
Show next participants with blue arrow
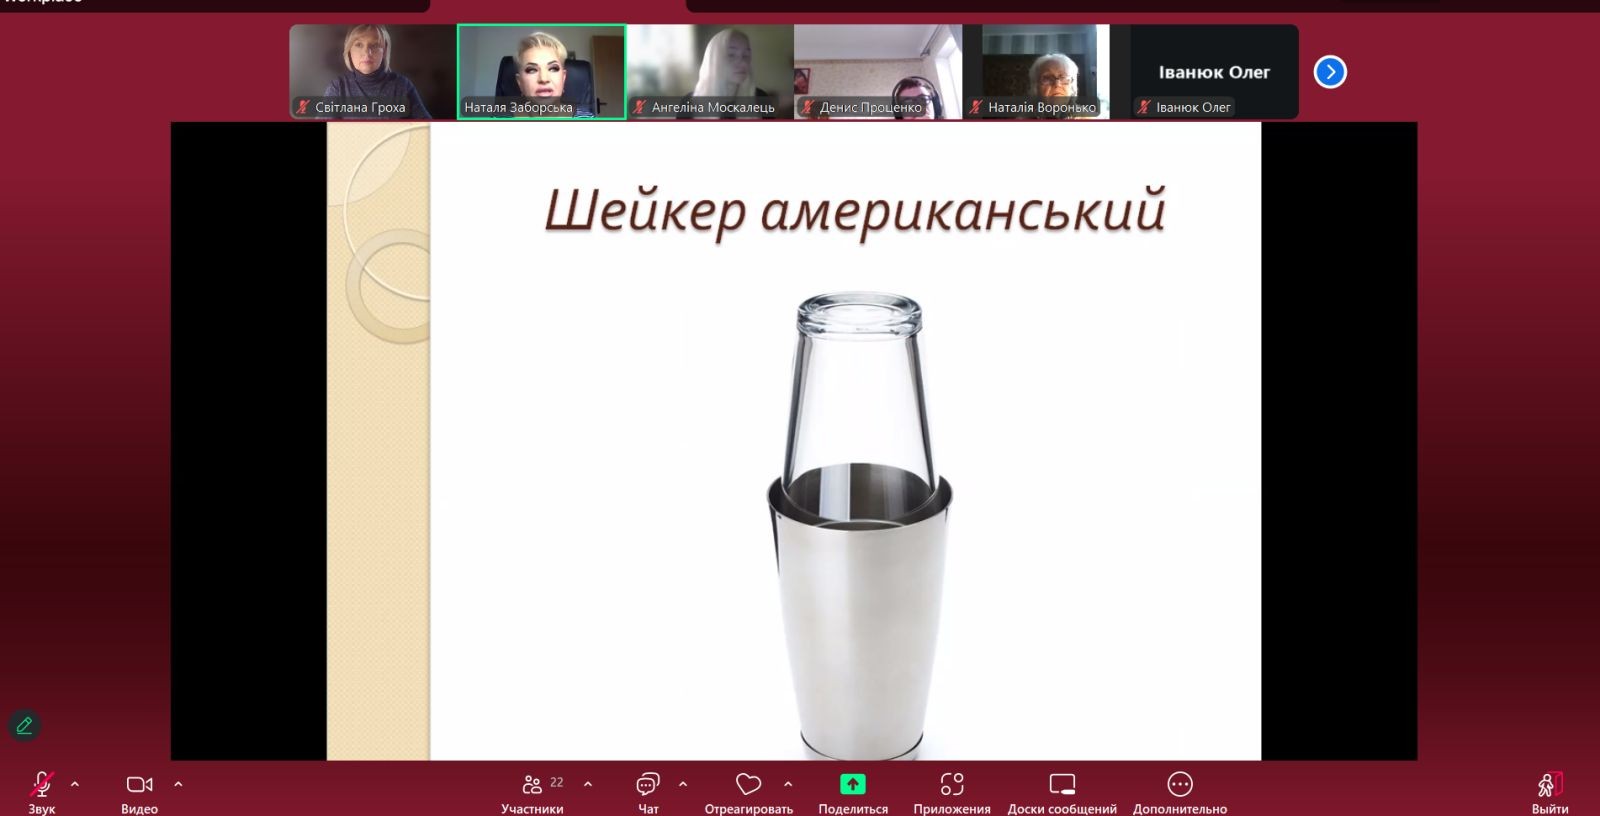coord(1330,72)
